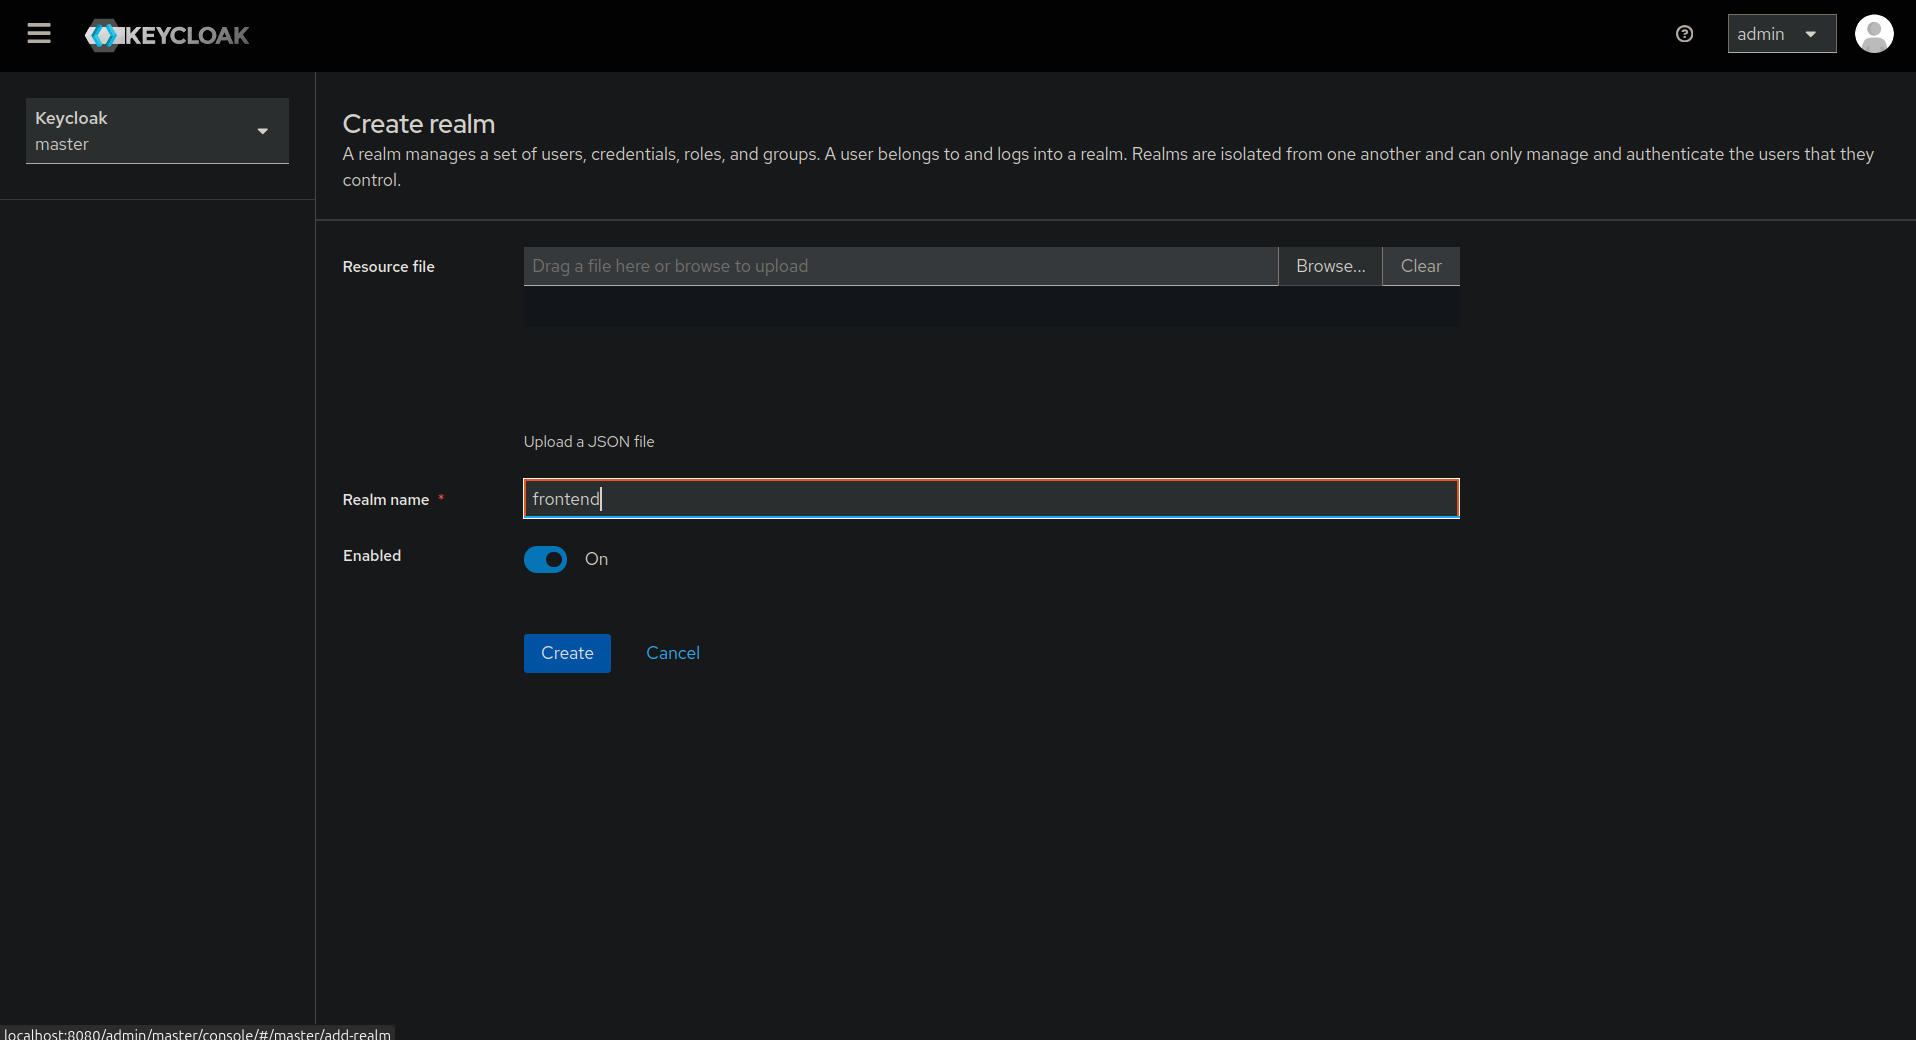
Task: Expand the Keycloak master realm selector
Action: pyautogui.click(x=157, y=131)
